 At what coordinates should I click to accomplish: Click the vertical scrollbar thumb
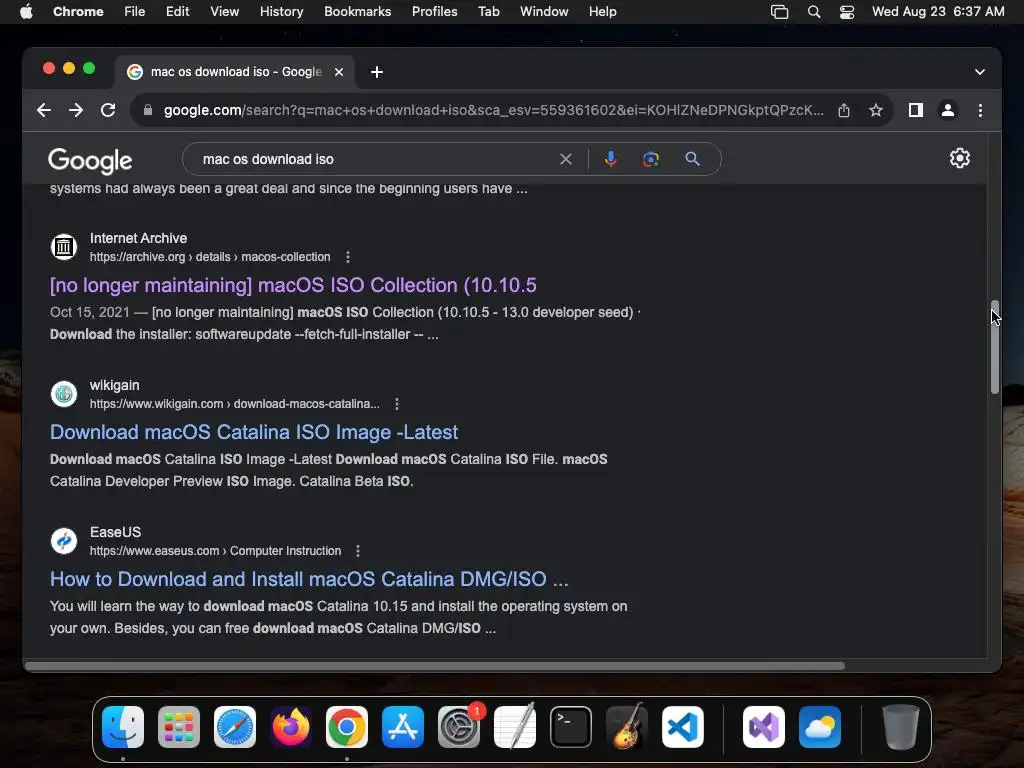click(x=995, y=347)
